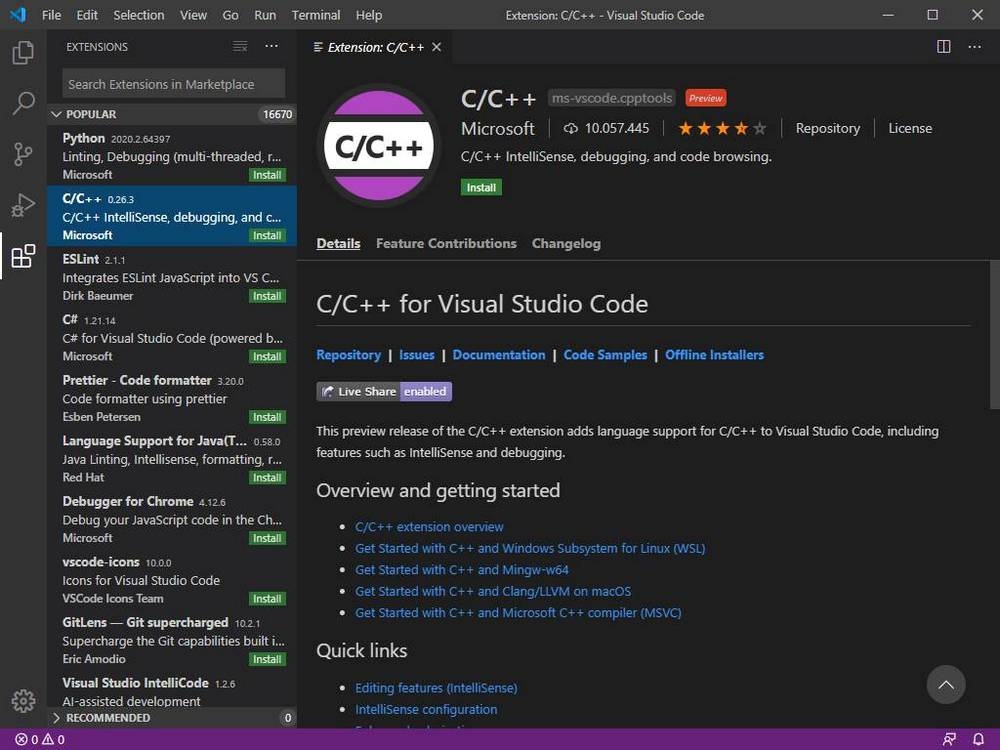Screen dimensions: 1000x750
Task: Open Run and Debug view icon
Action: [x=23, y=205]
